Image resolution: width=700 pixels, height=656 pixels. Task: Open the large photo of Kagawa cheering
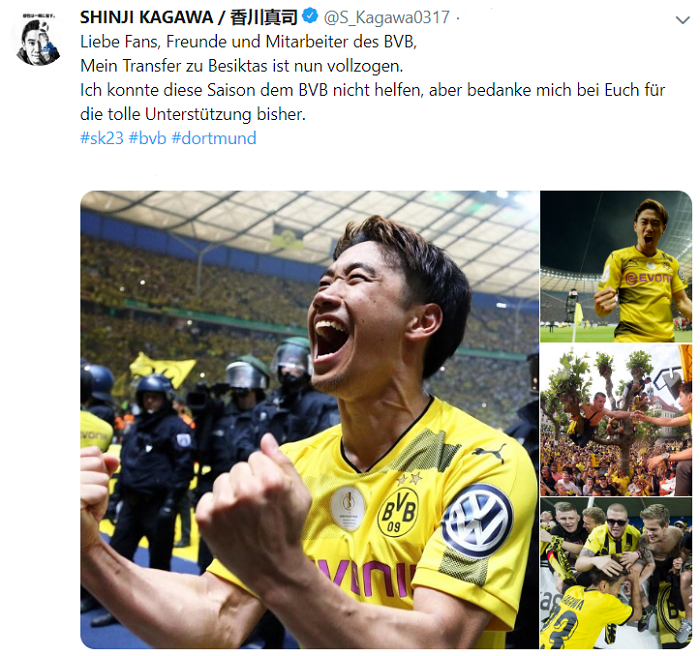[309, 419]
